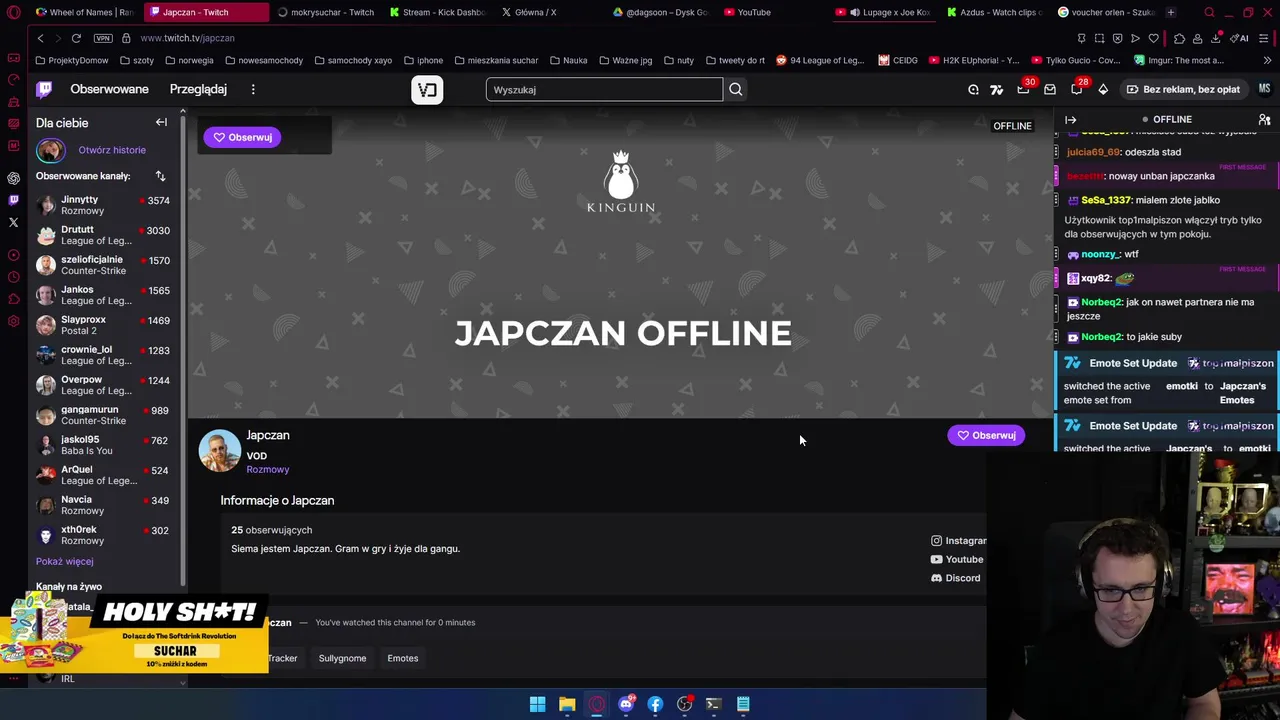The width and height of the screenshot is (1280, 720).
Task: Click username Norbeq2 saying 'to jakie suby'
Action: [x=1102, y=337]
